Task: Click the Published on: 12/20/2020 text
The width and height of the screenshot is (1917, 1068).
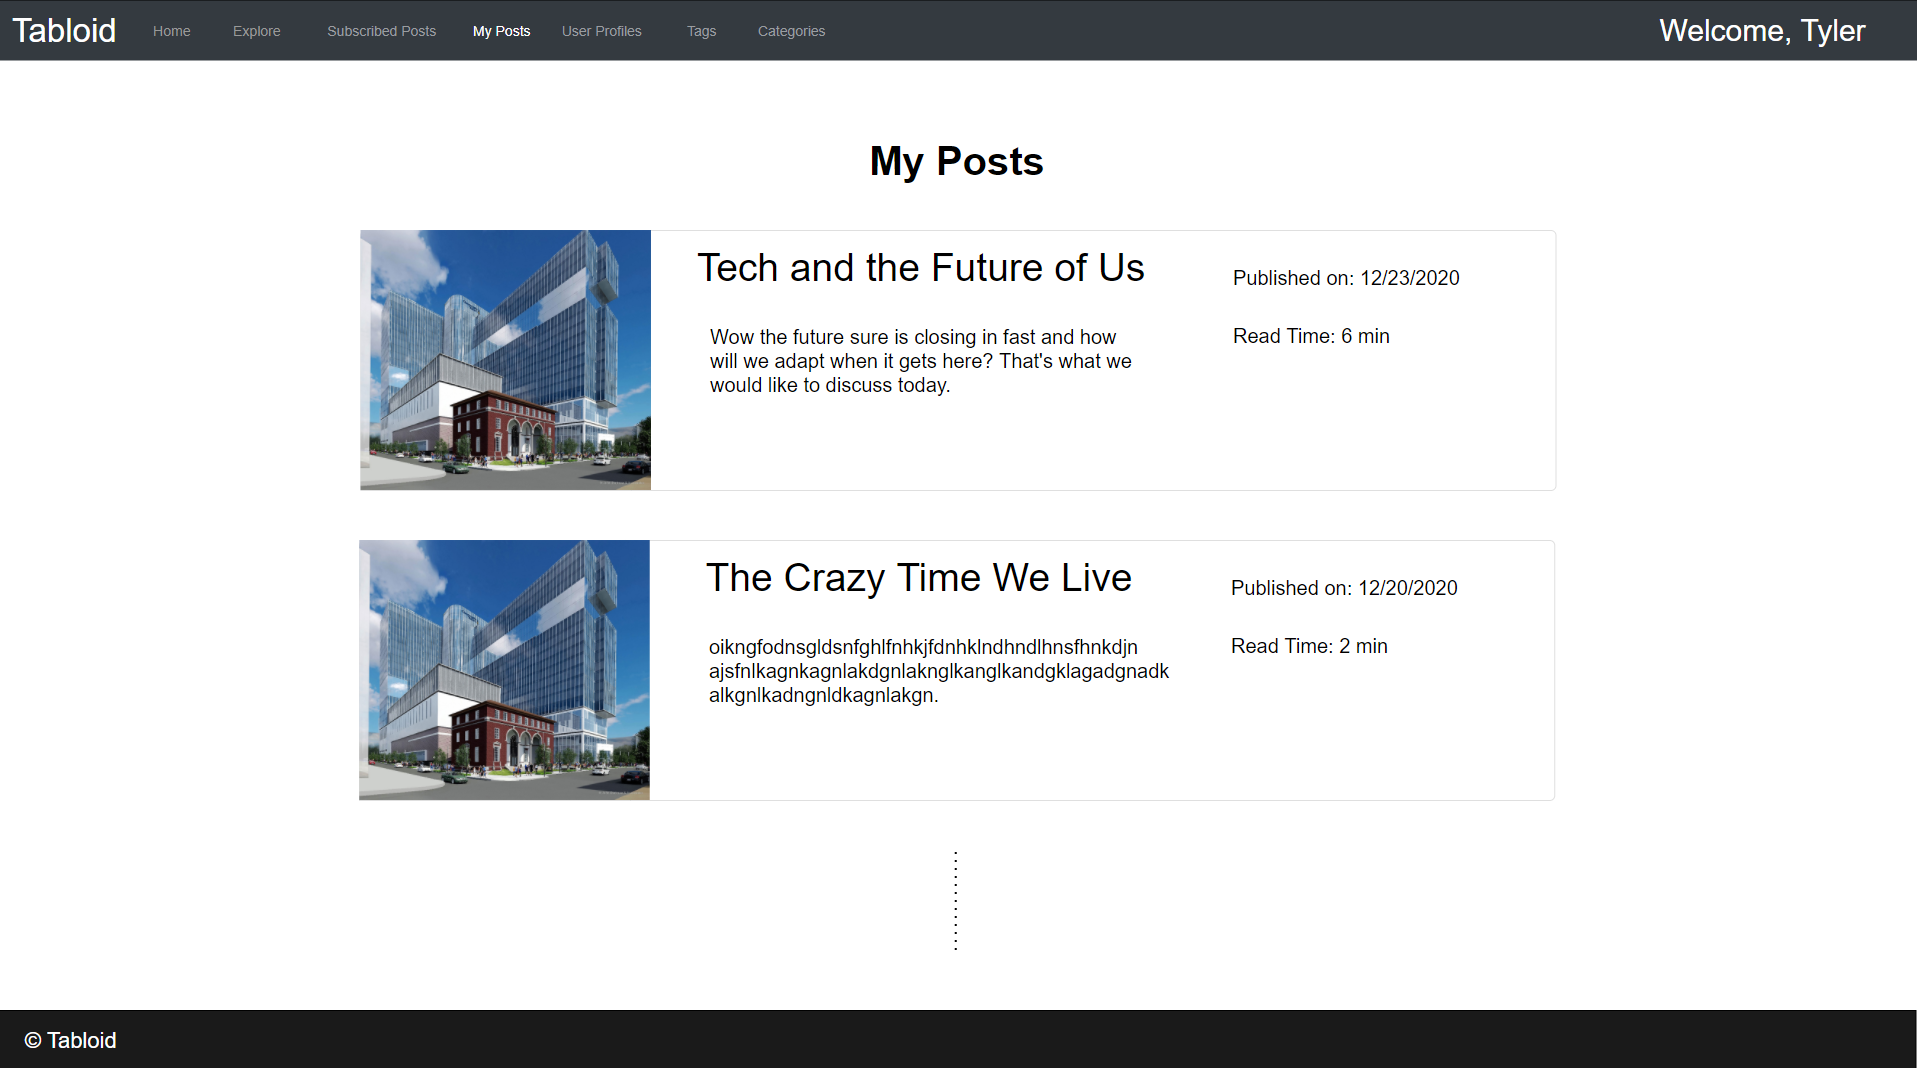Action: 1344,588
